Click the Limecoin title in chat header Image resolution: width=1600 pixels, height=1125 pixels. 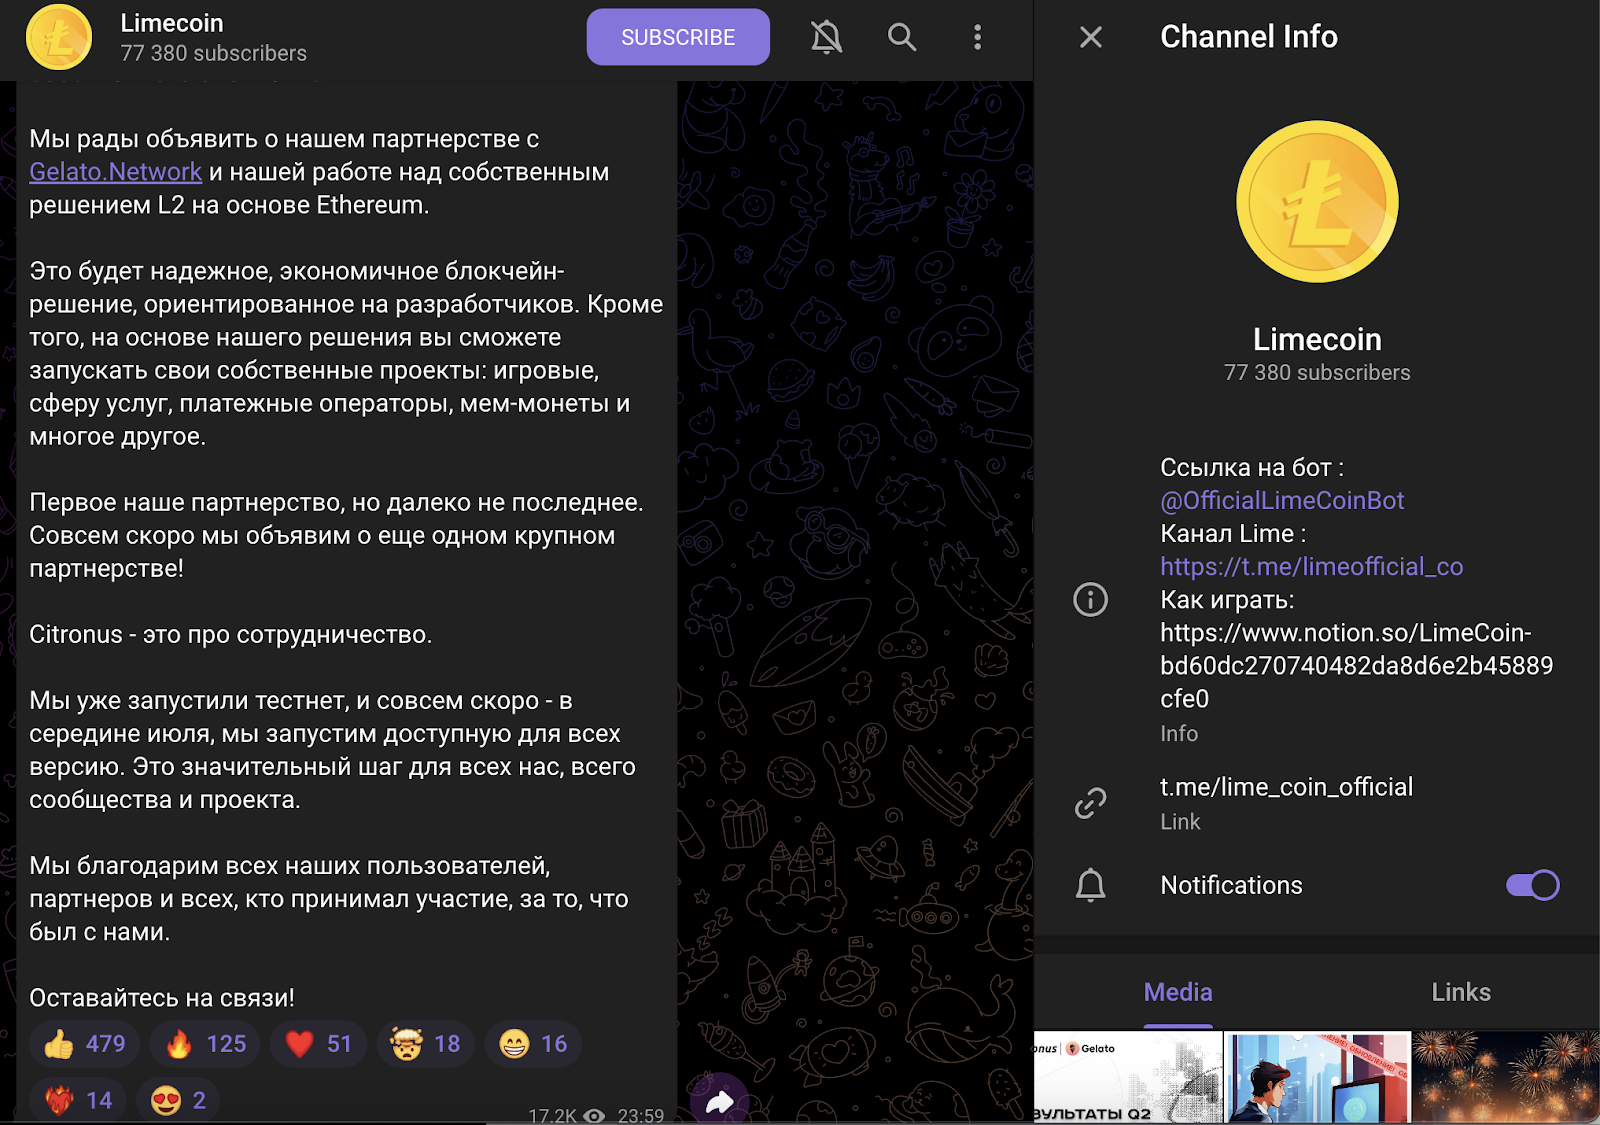172,23
